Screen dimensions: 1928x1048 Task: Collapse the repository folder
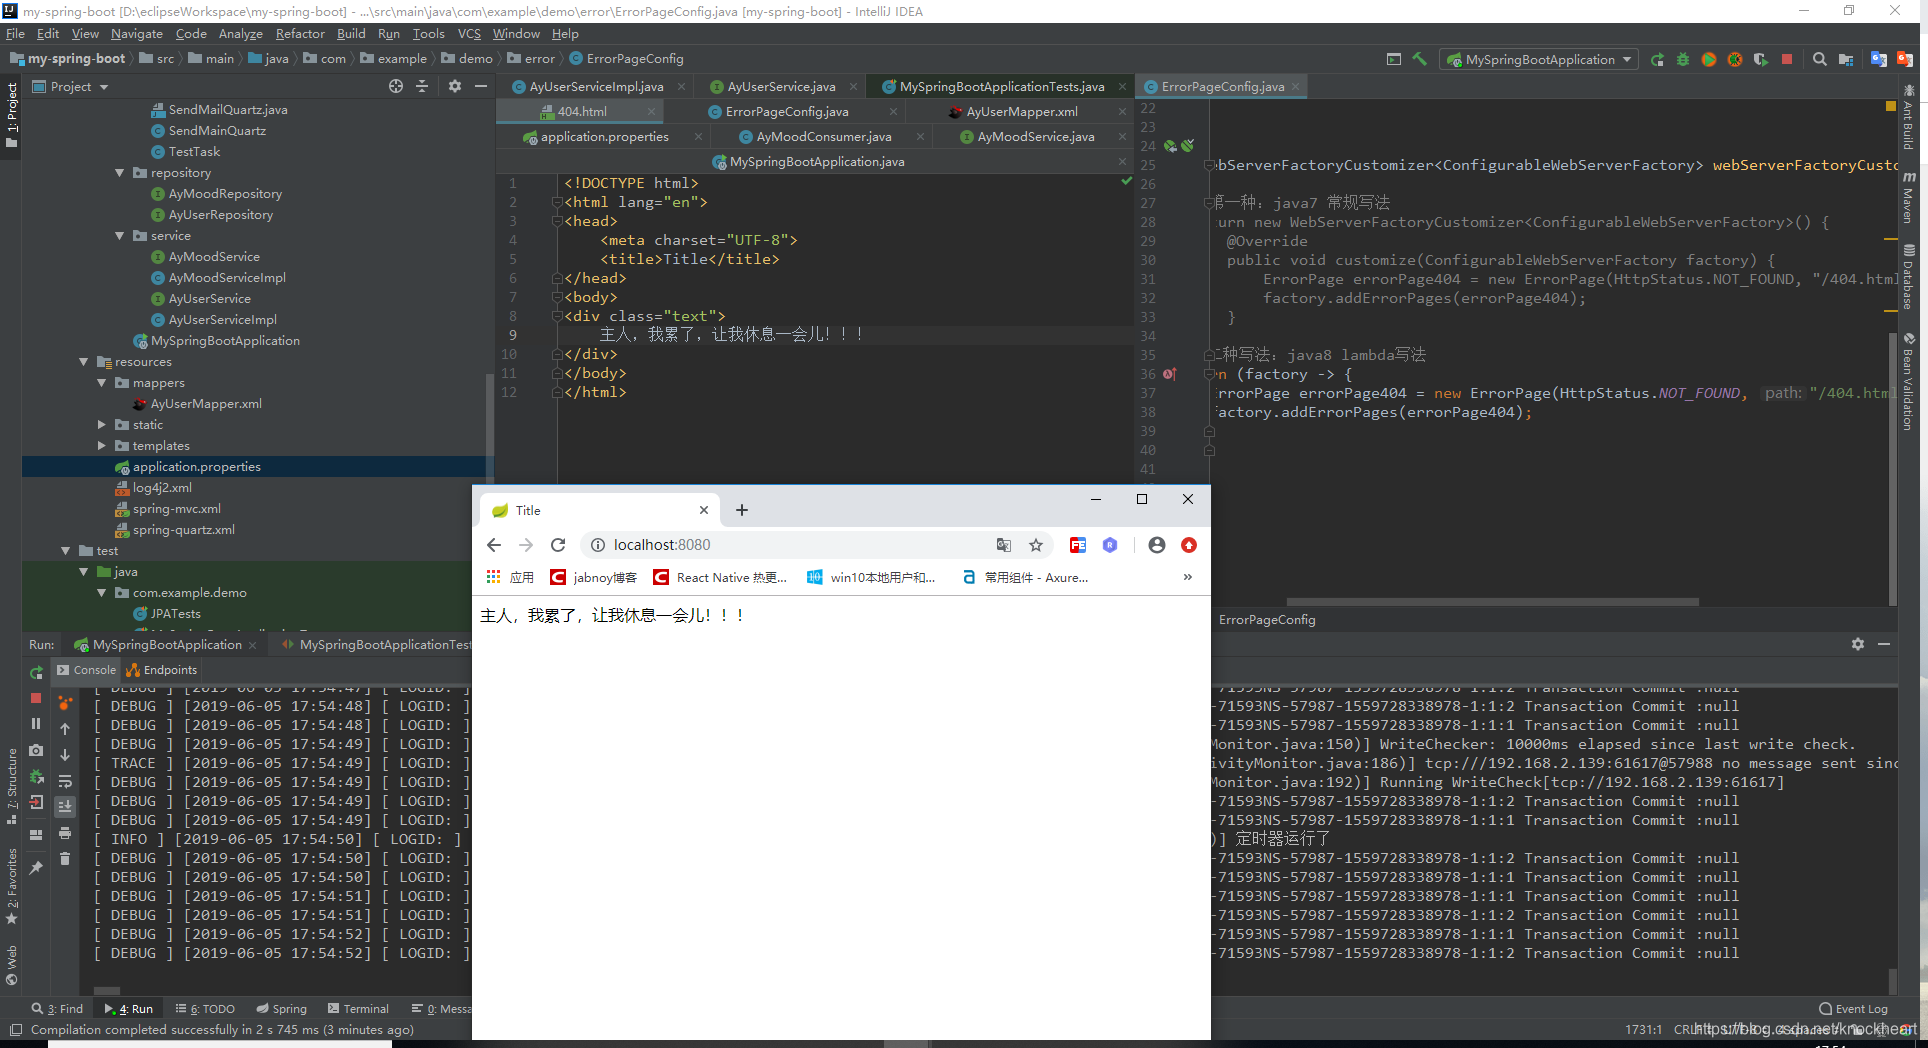coord(119,173)
